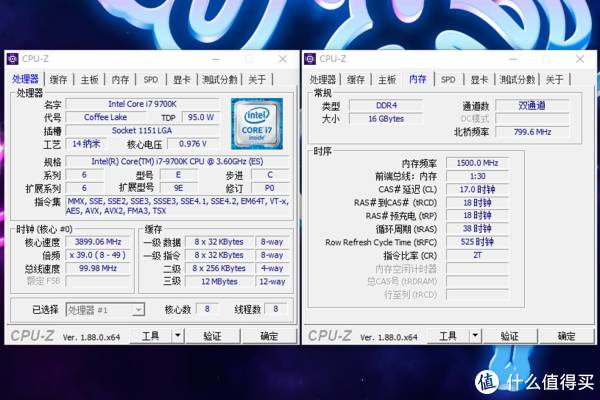The image size is (600, 400).
Task: Click the right CPU-Z window app icon
Action: click(x=310, y=59)
